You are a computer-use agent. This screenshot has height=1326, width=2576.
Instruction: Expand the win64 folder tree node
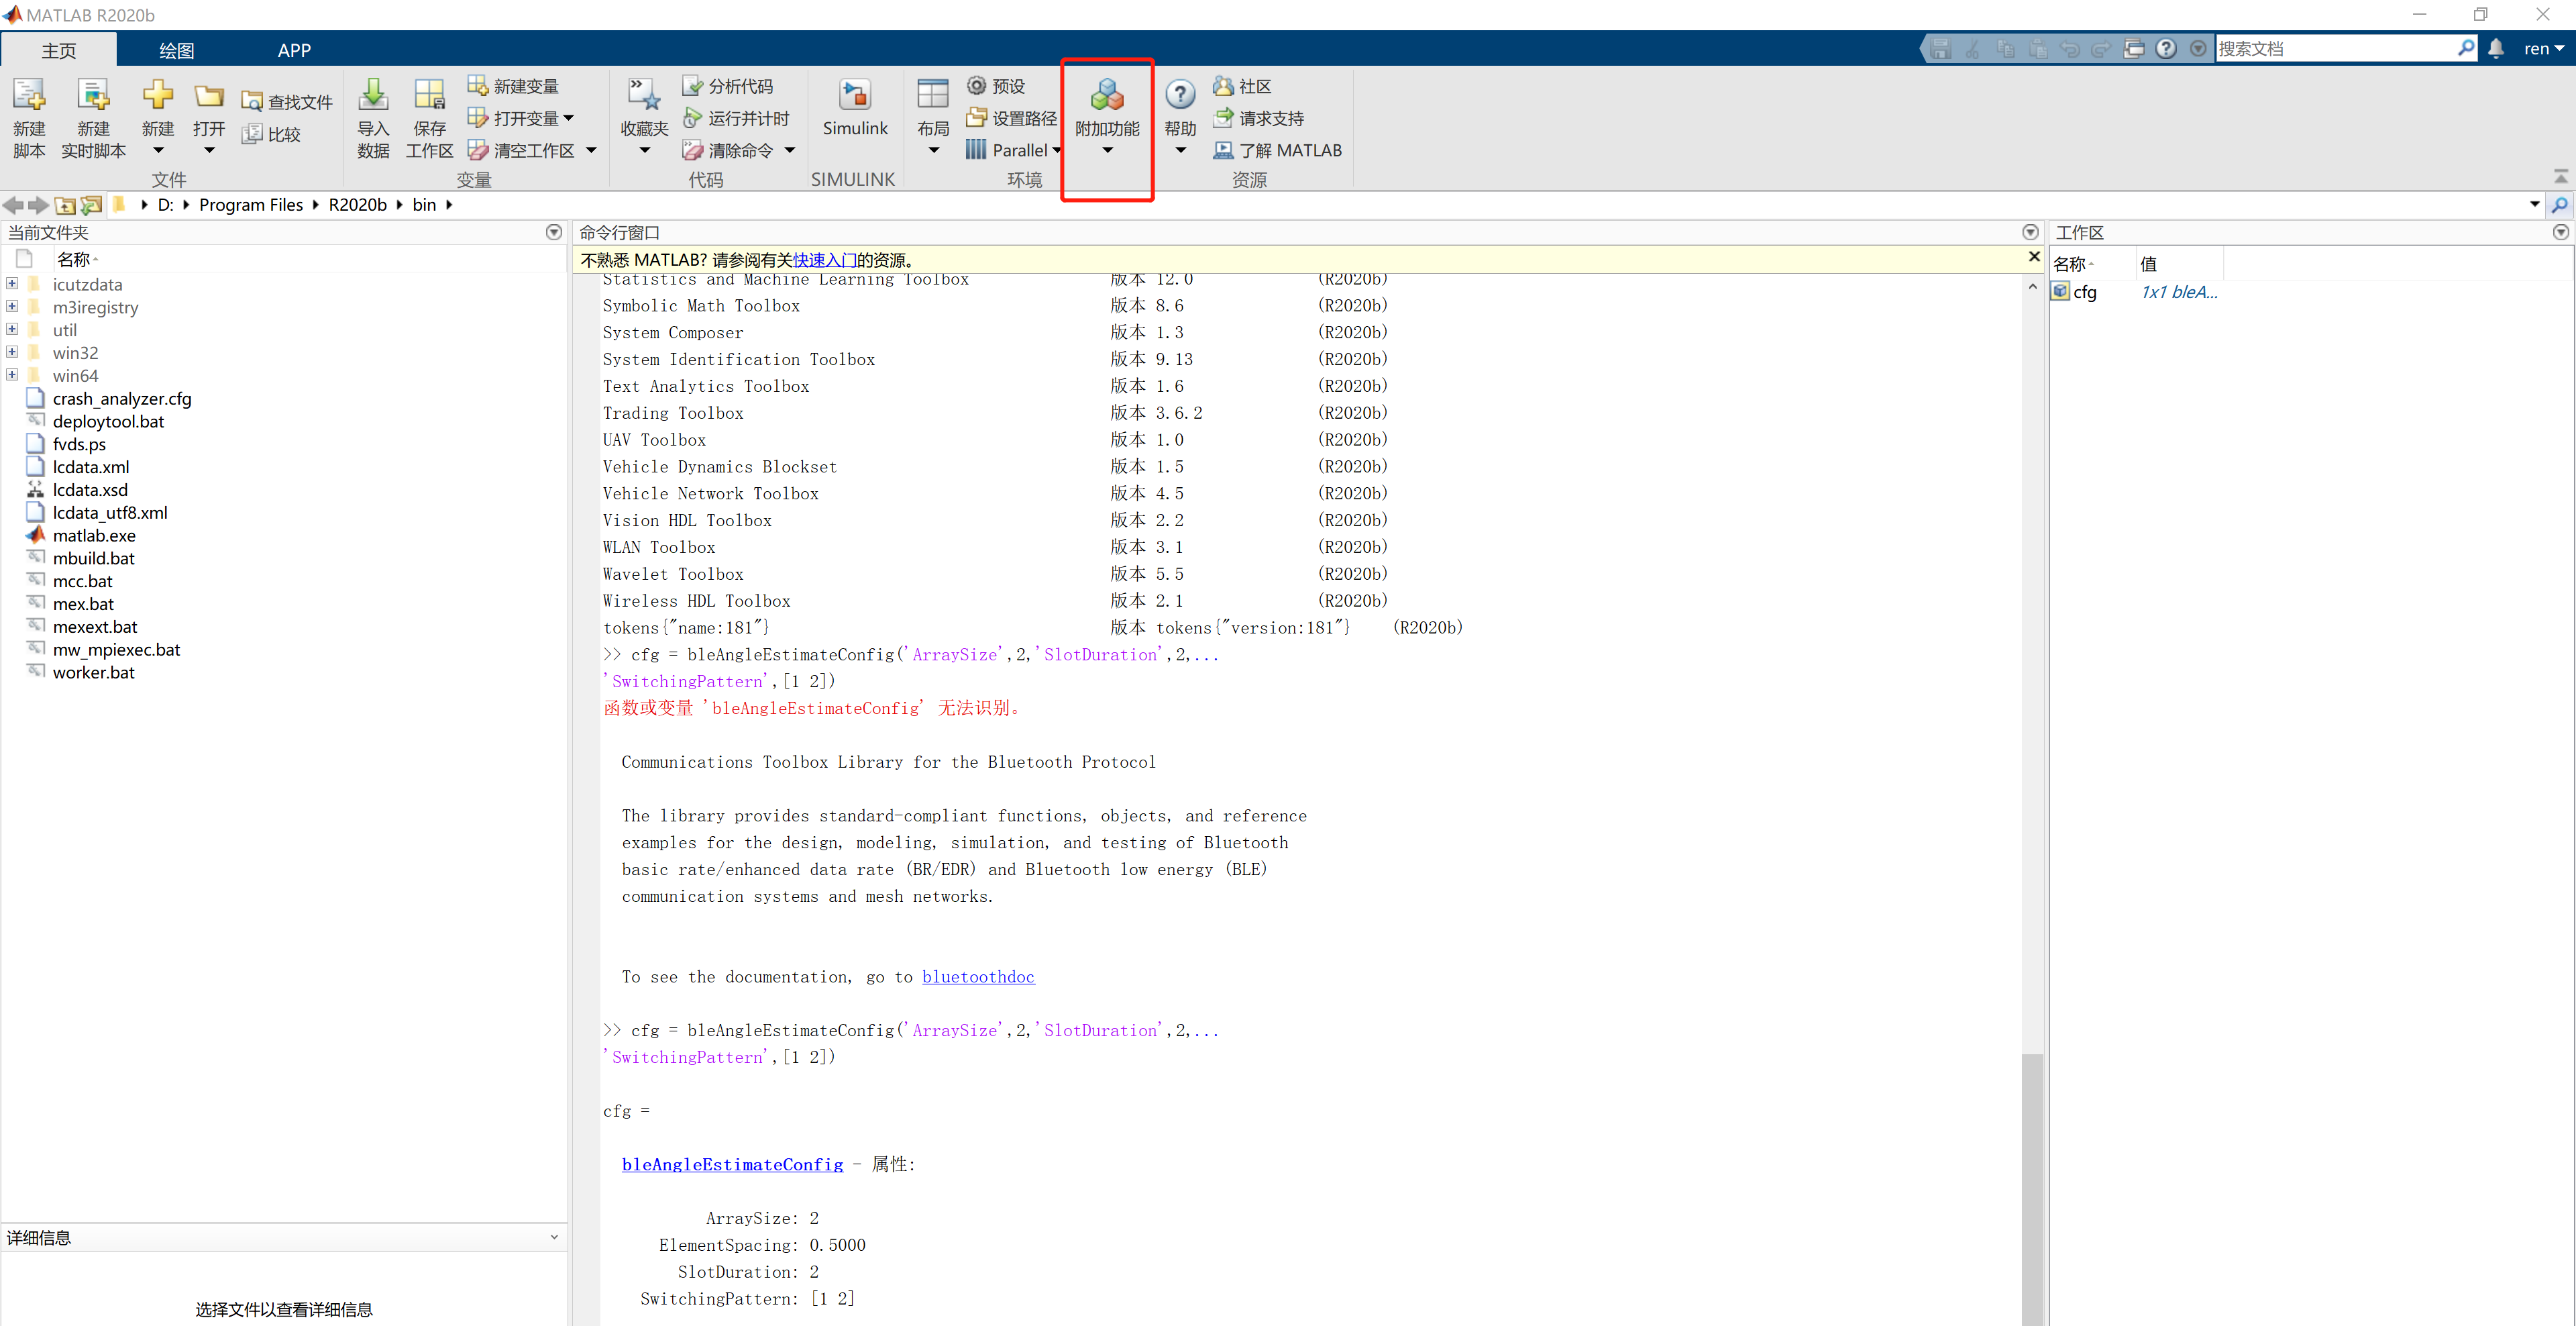12,375
